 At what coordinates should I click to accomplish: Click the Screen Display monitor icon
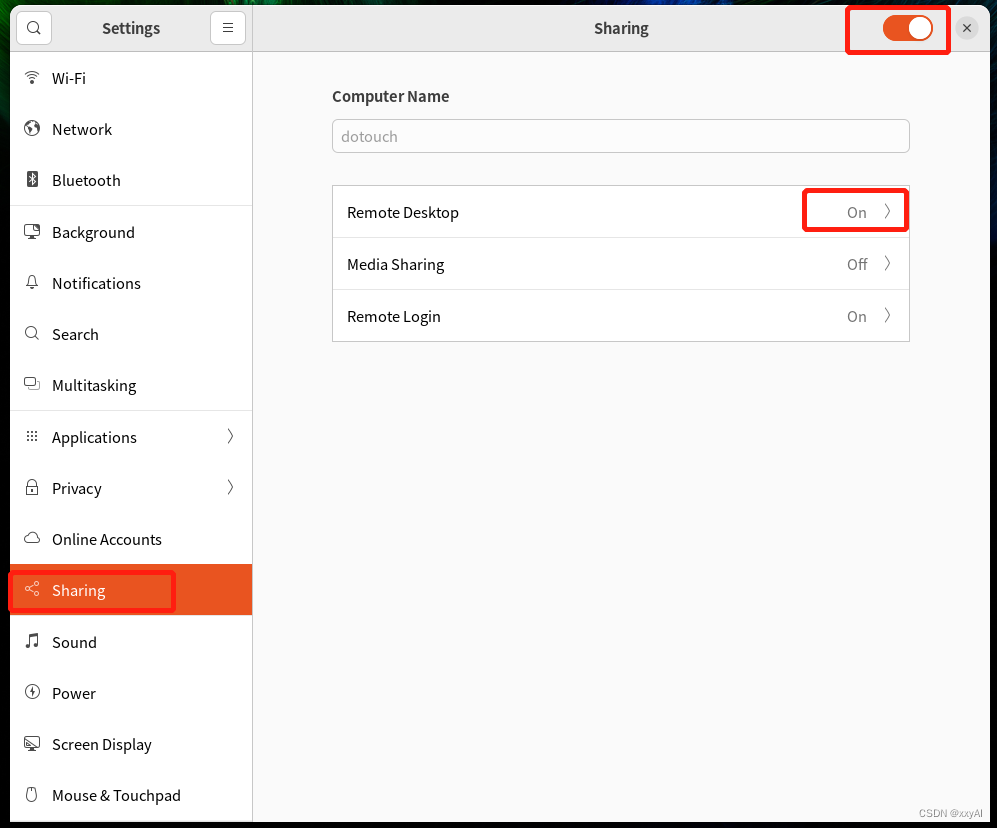tap(32, 743)
